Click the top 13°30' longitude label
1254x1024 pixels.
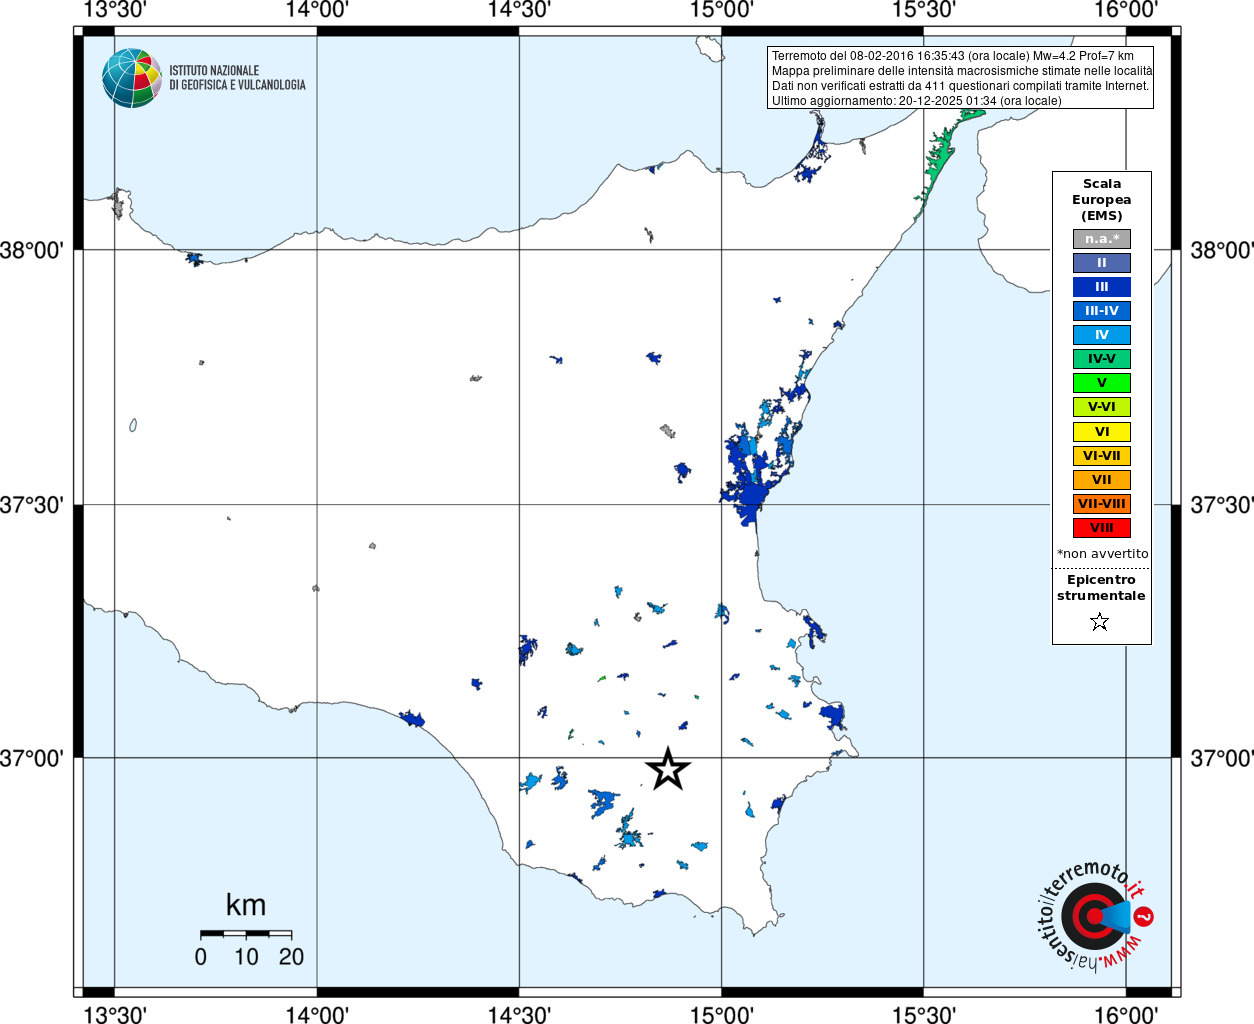coord(115,10)
